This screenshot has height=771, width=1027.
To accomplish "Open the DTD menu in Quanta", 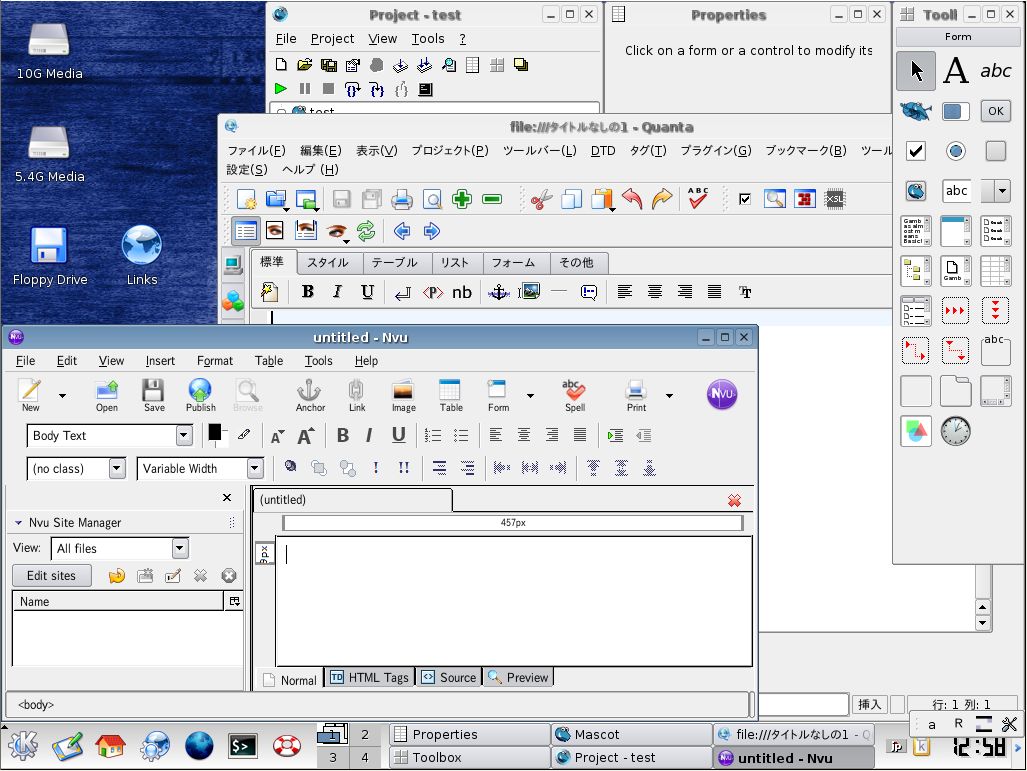I will [603, 151].
